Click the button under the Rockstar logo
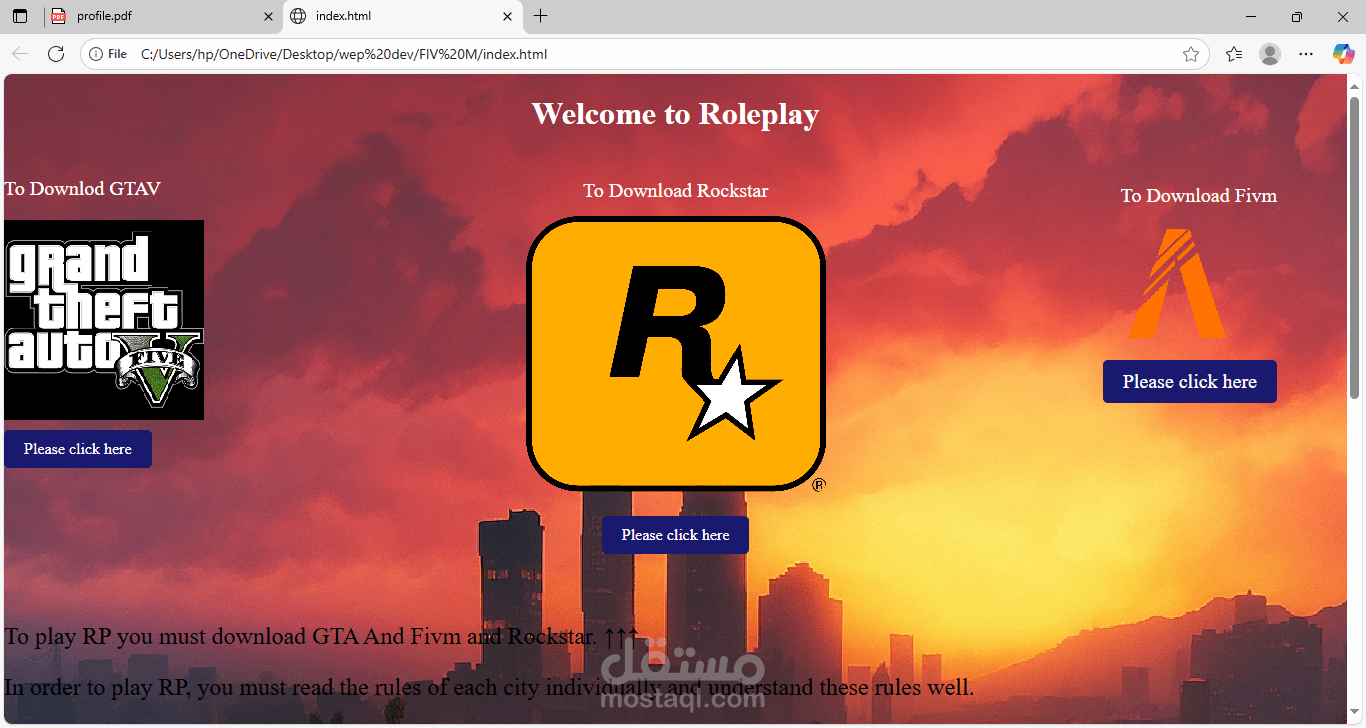Screen dimensions: 1366x728 (675, 535)
